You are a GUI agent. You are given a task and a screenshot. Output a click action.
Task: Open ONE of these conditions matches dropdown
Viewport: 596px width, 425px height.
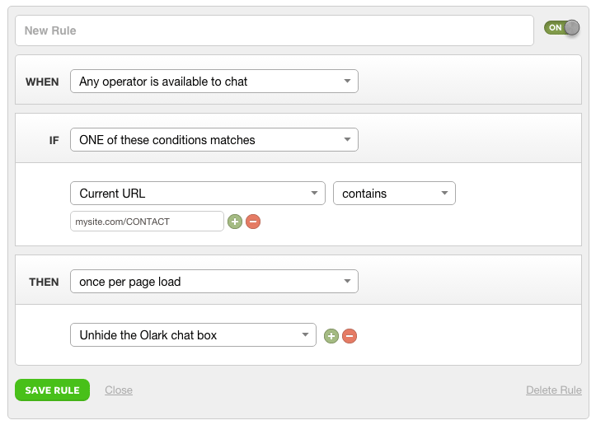214,140
